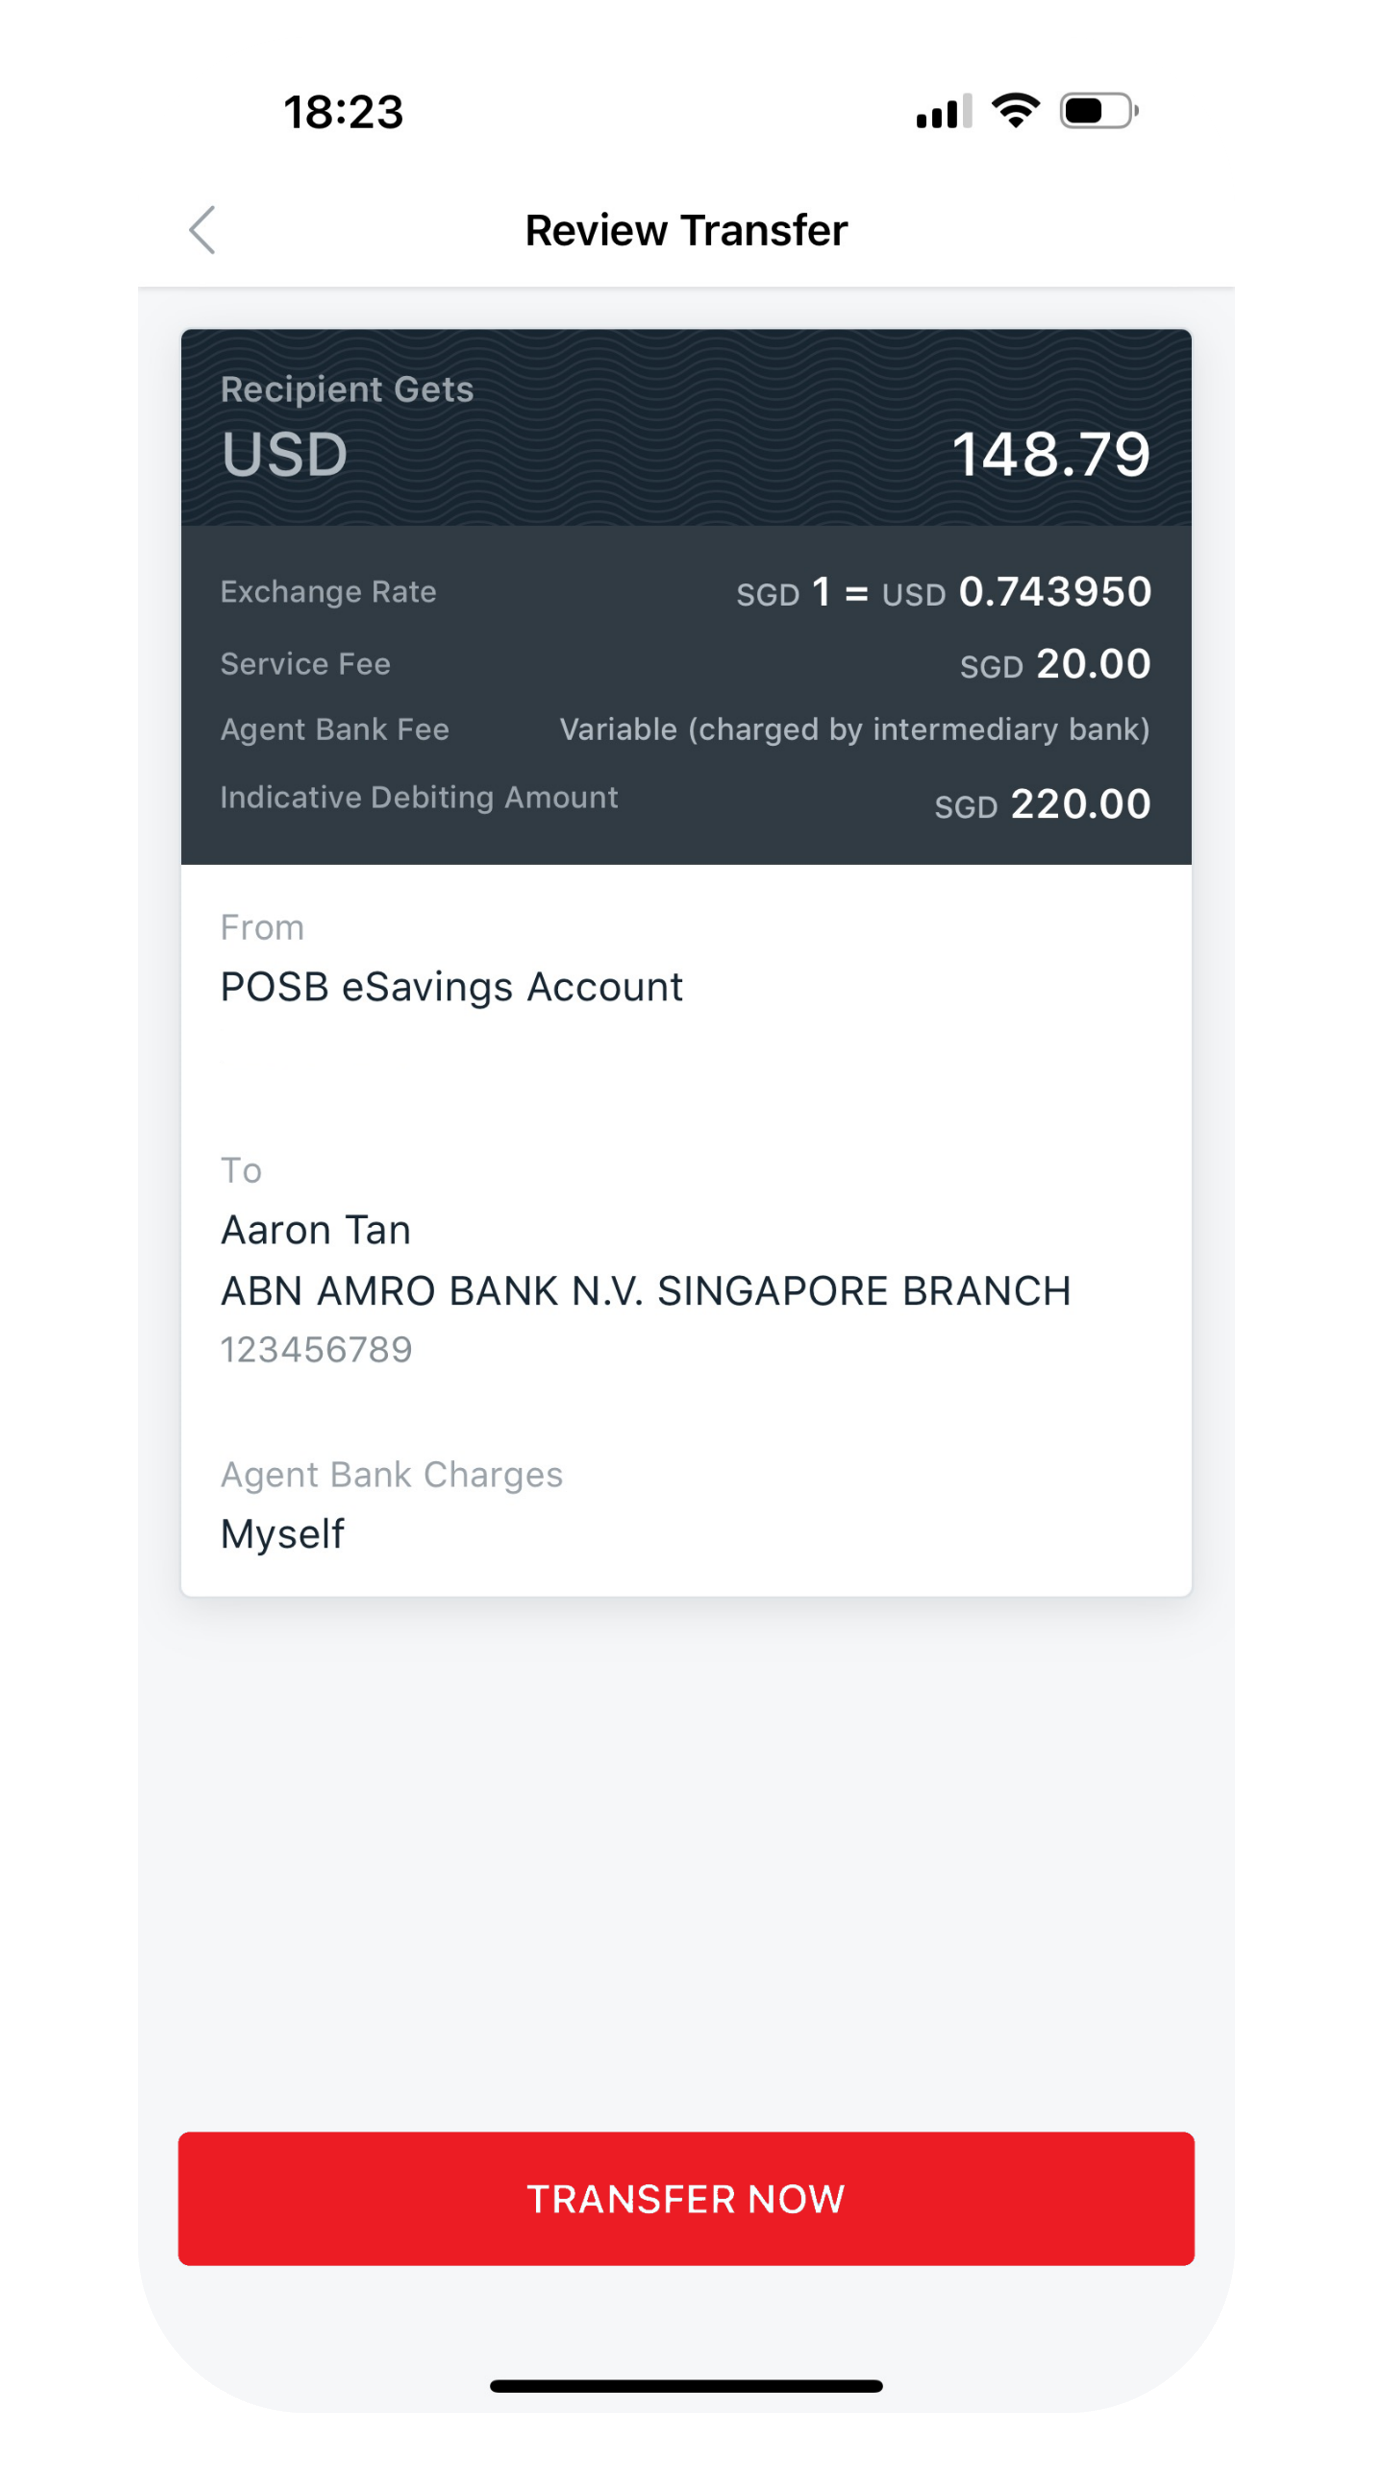Tap Agent Bank Charges Myself value
Viewport: 1374px width, 2475px height.
click(282, 1534)
